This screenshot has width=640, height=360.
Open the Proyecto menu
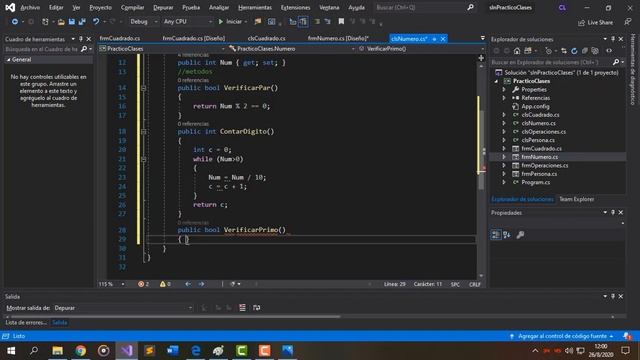coord(100,8)
